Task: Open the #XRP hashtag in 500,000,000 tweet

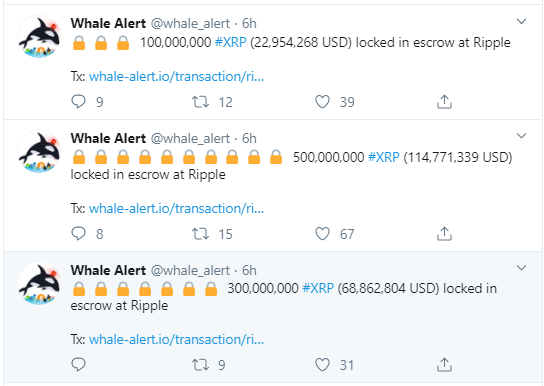Action: pos(384,157)
